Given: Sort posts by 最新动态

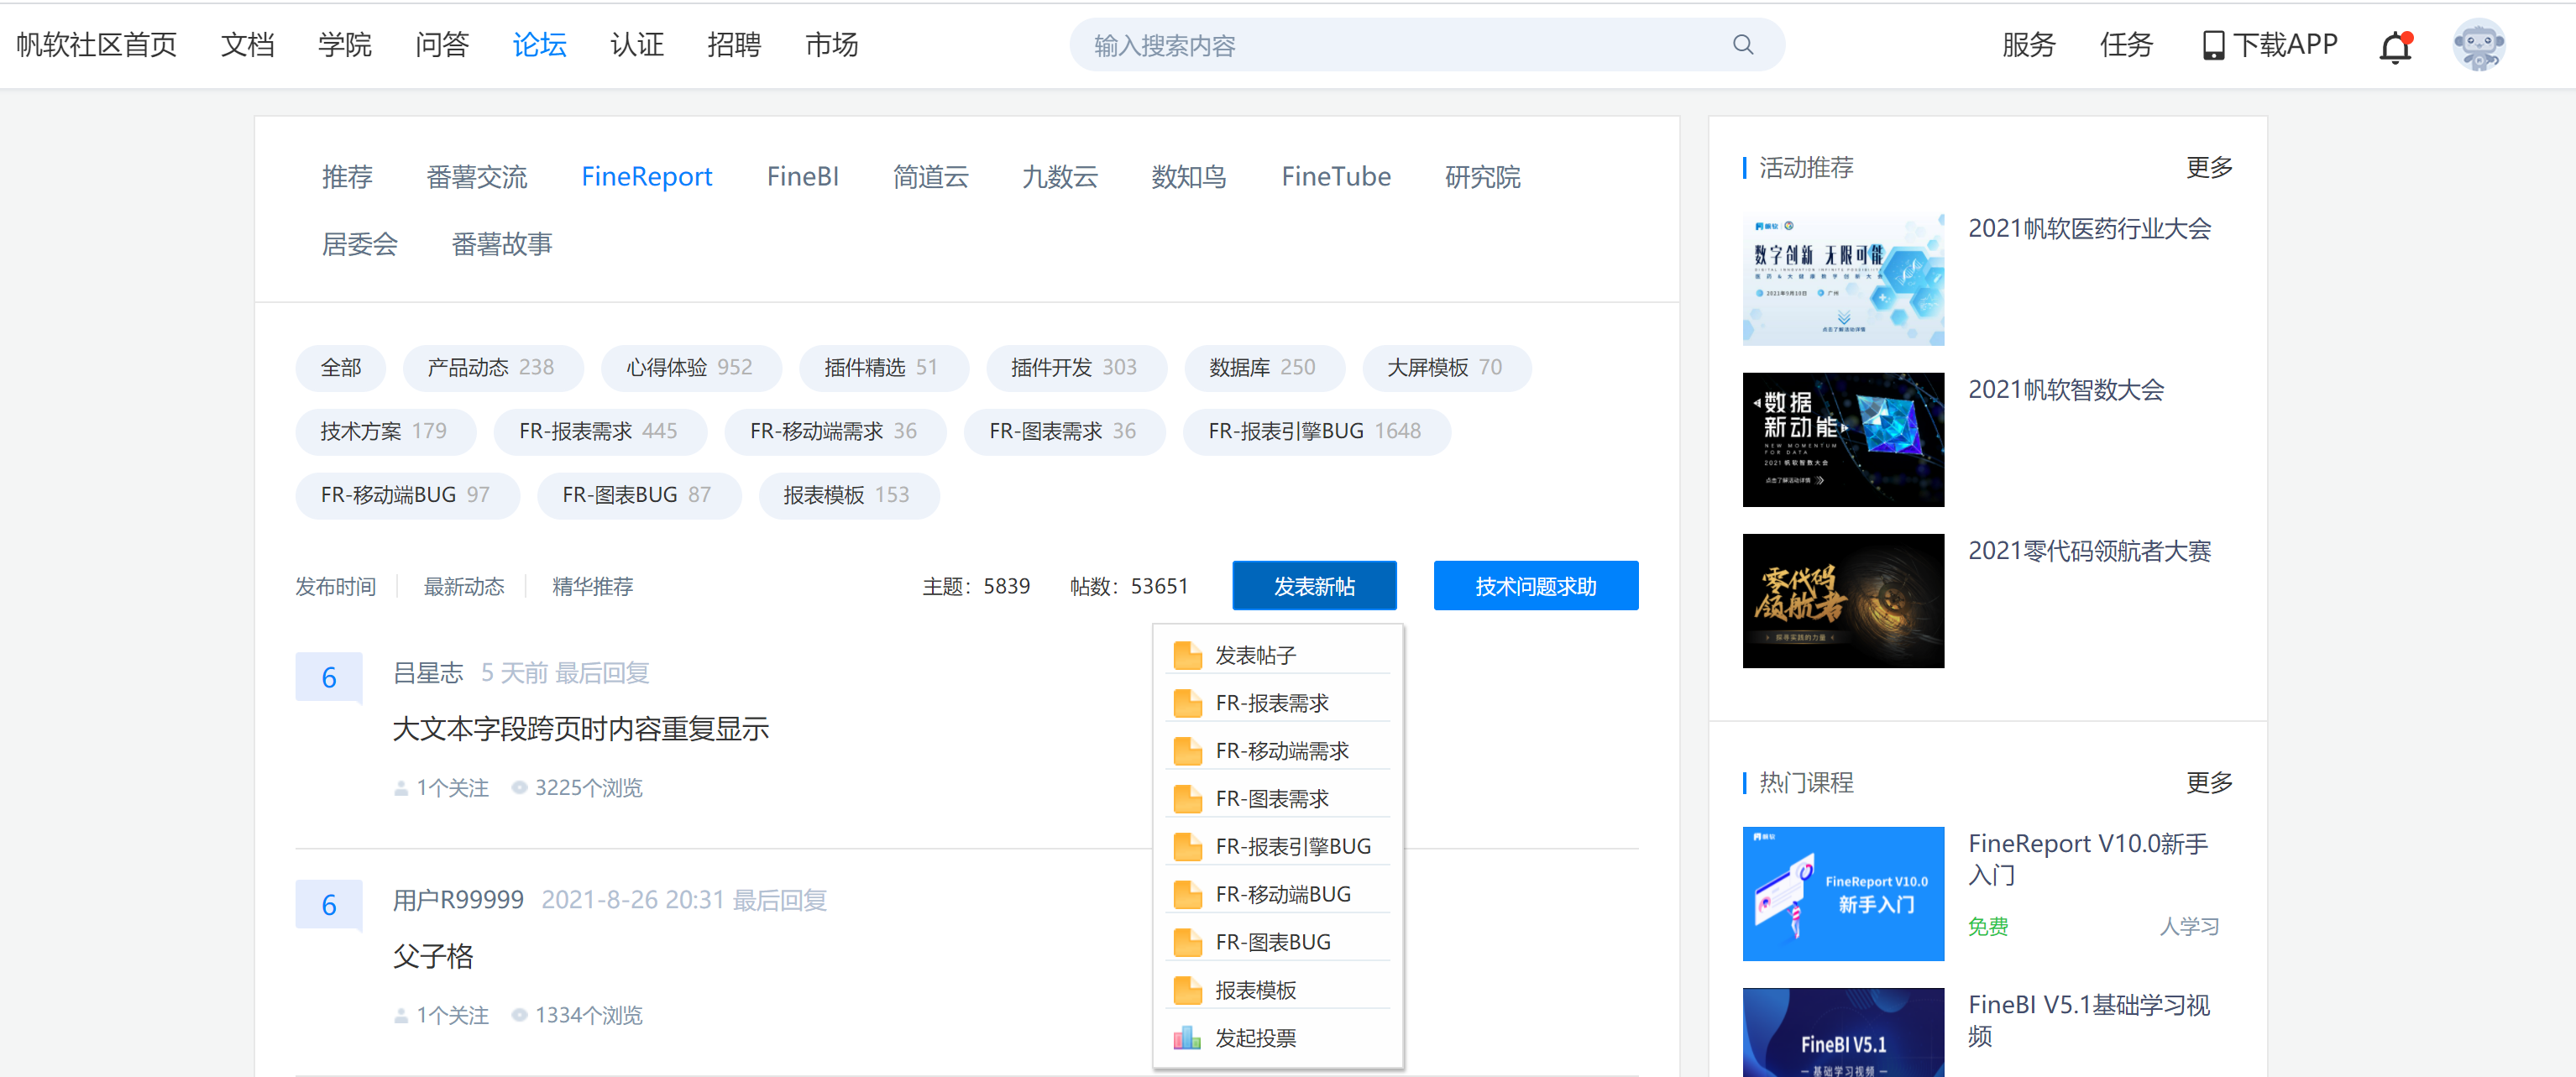Looking at the screenshot, I should 463,587.
